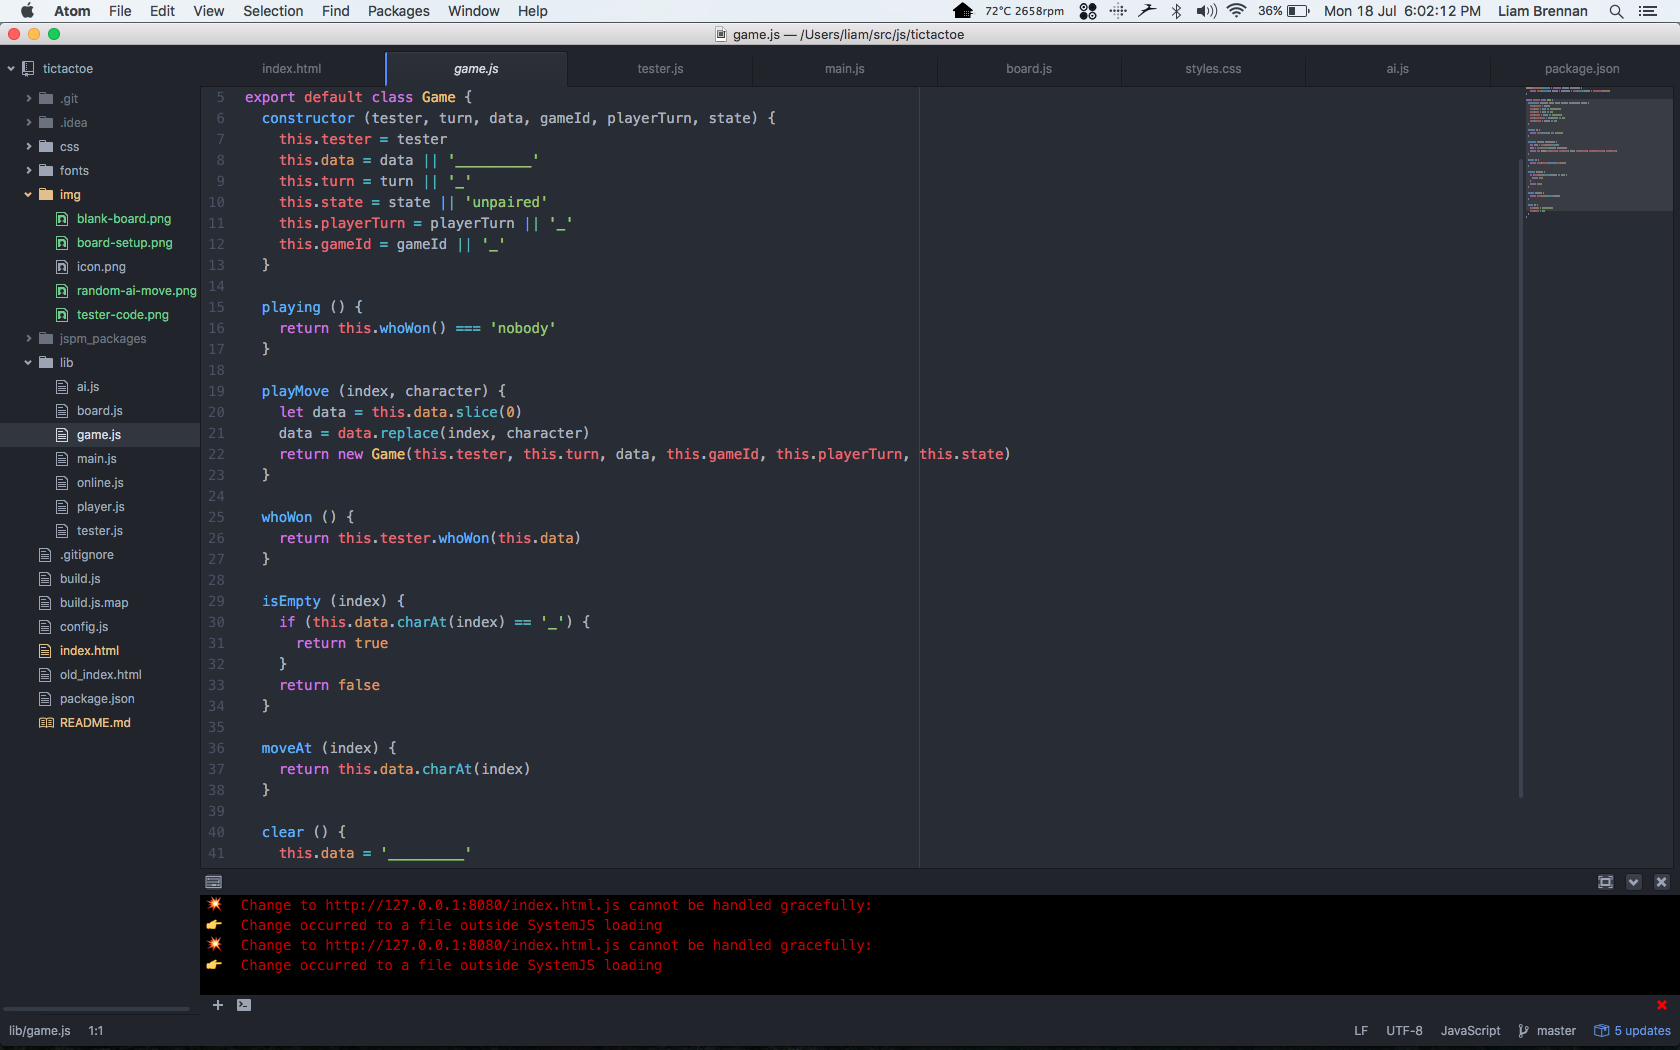Viewport: 1680px width, 1050px height.
Task: Click the keyboard icon above terminal output
Action: [213, 882]
